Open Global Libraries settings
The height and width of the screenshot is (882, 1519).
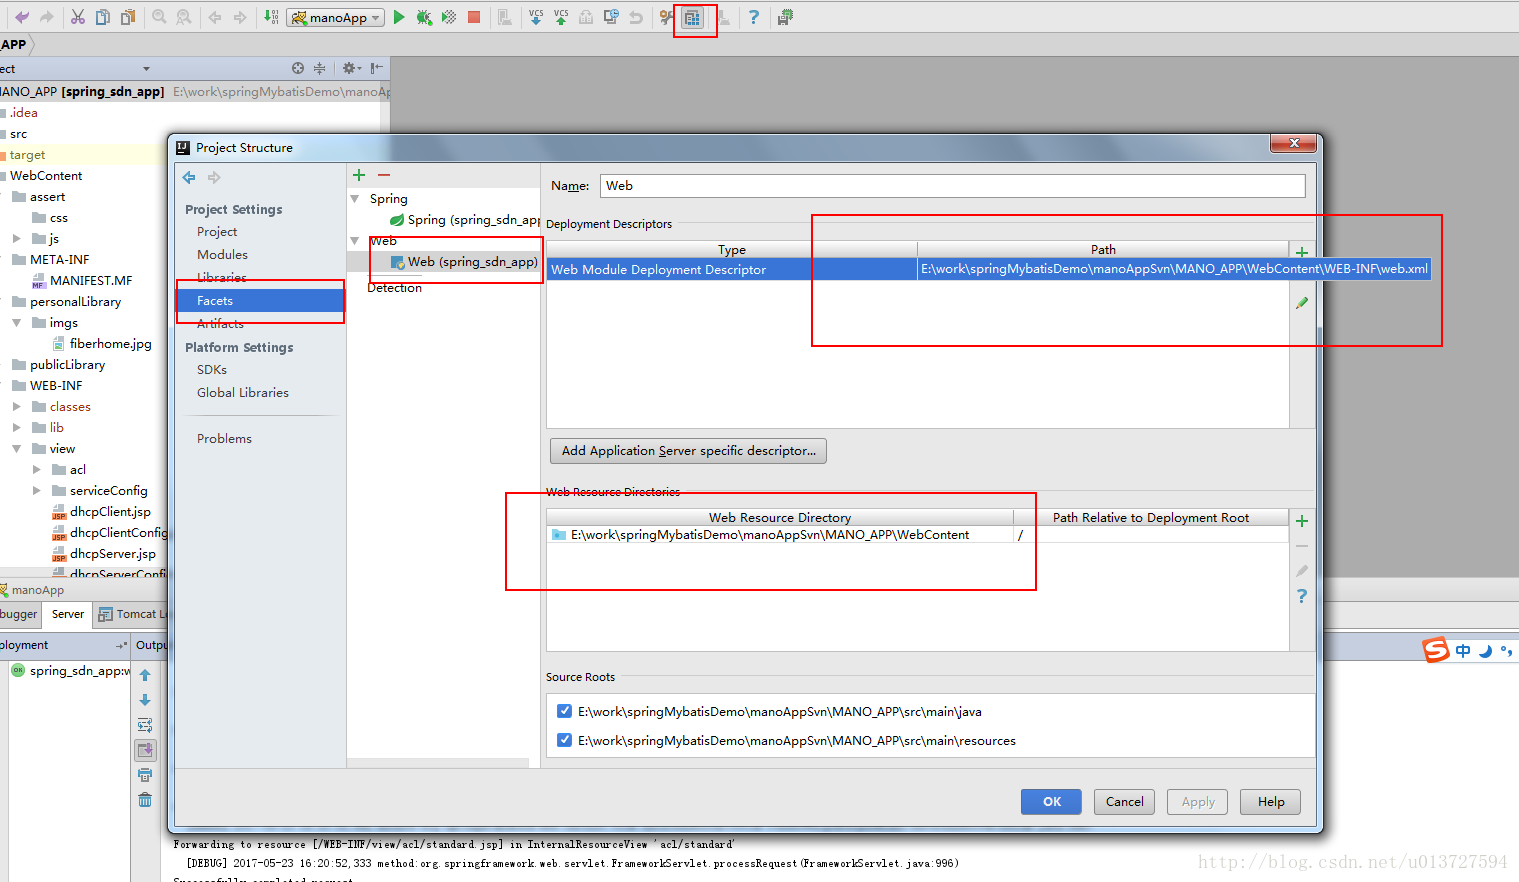click(x=243, y=392)
